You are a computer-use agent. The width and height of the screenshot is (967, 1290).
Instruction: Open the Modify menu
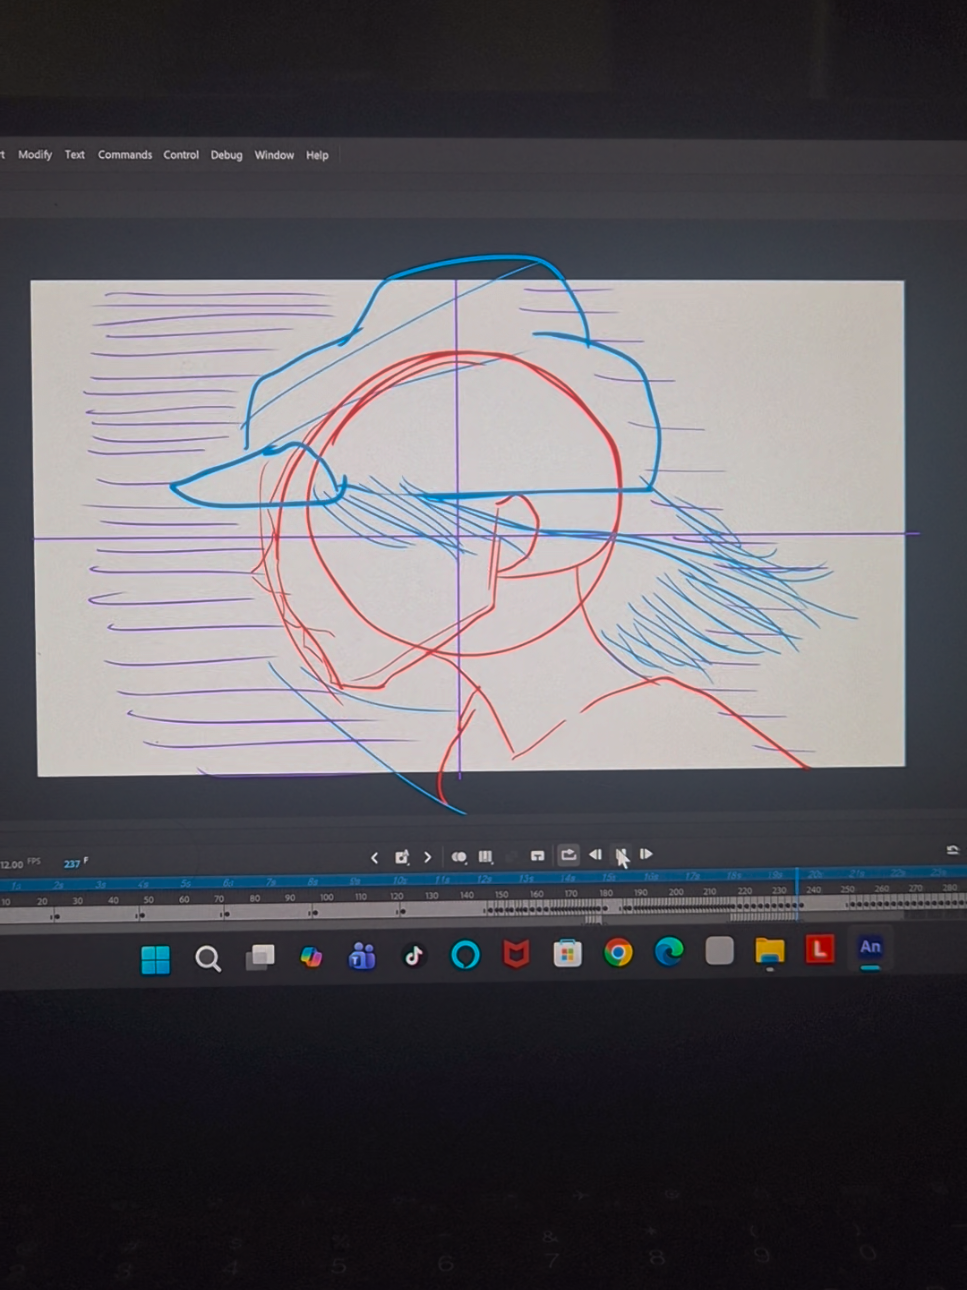coord(35,155)
